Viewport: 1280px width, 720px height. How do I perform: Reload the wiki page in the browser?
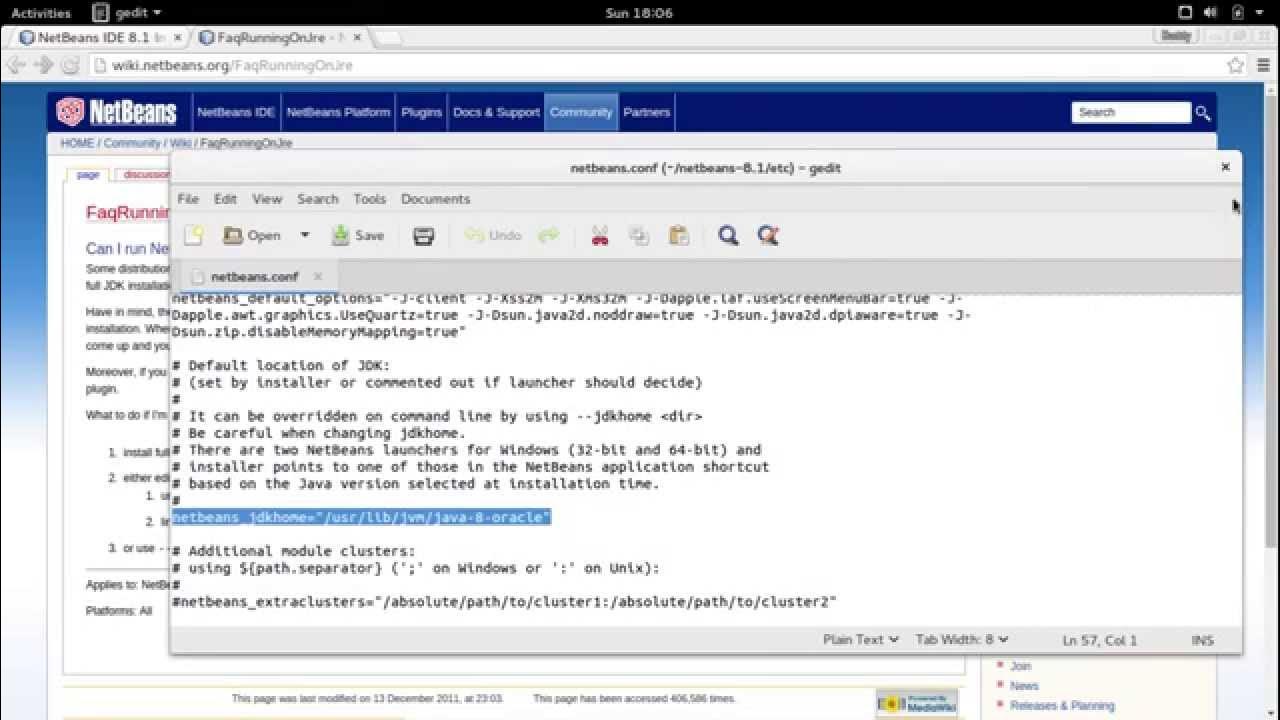tap(70, 65)
